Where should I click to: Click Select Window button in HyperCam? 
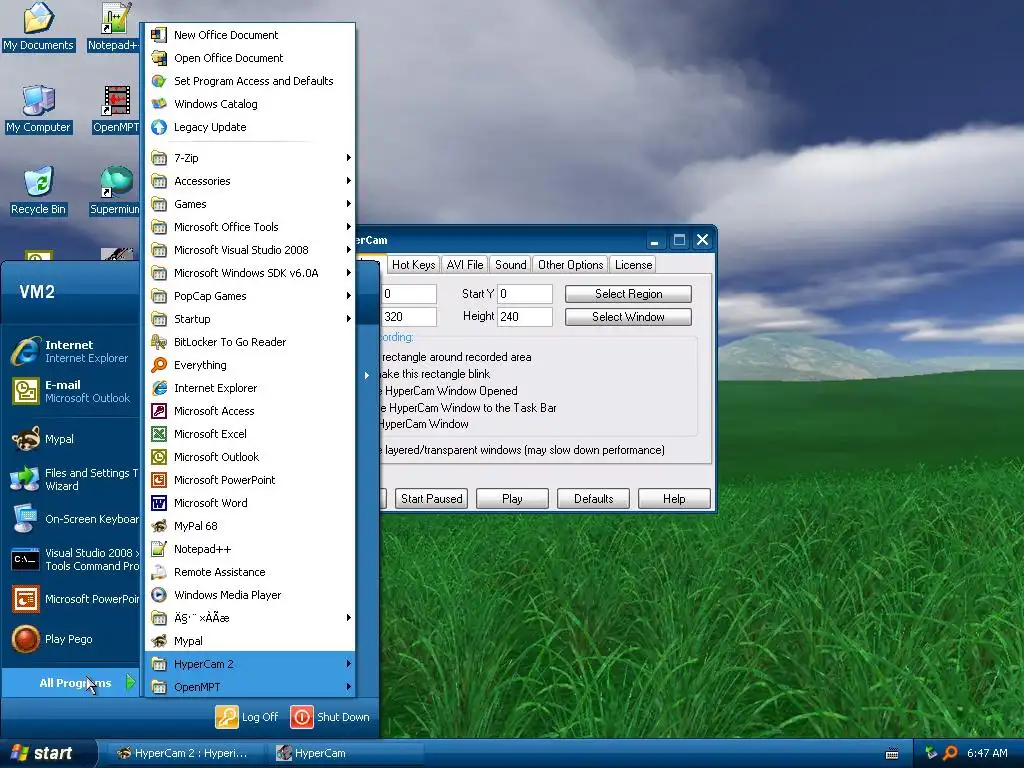click(628, 317)
